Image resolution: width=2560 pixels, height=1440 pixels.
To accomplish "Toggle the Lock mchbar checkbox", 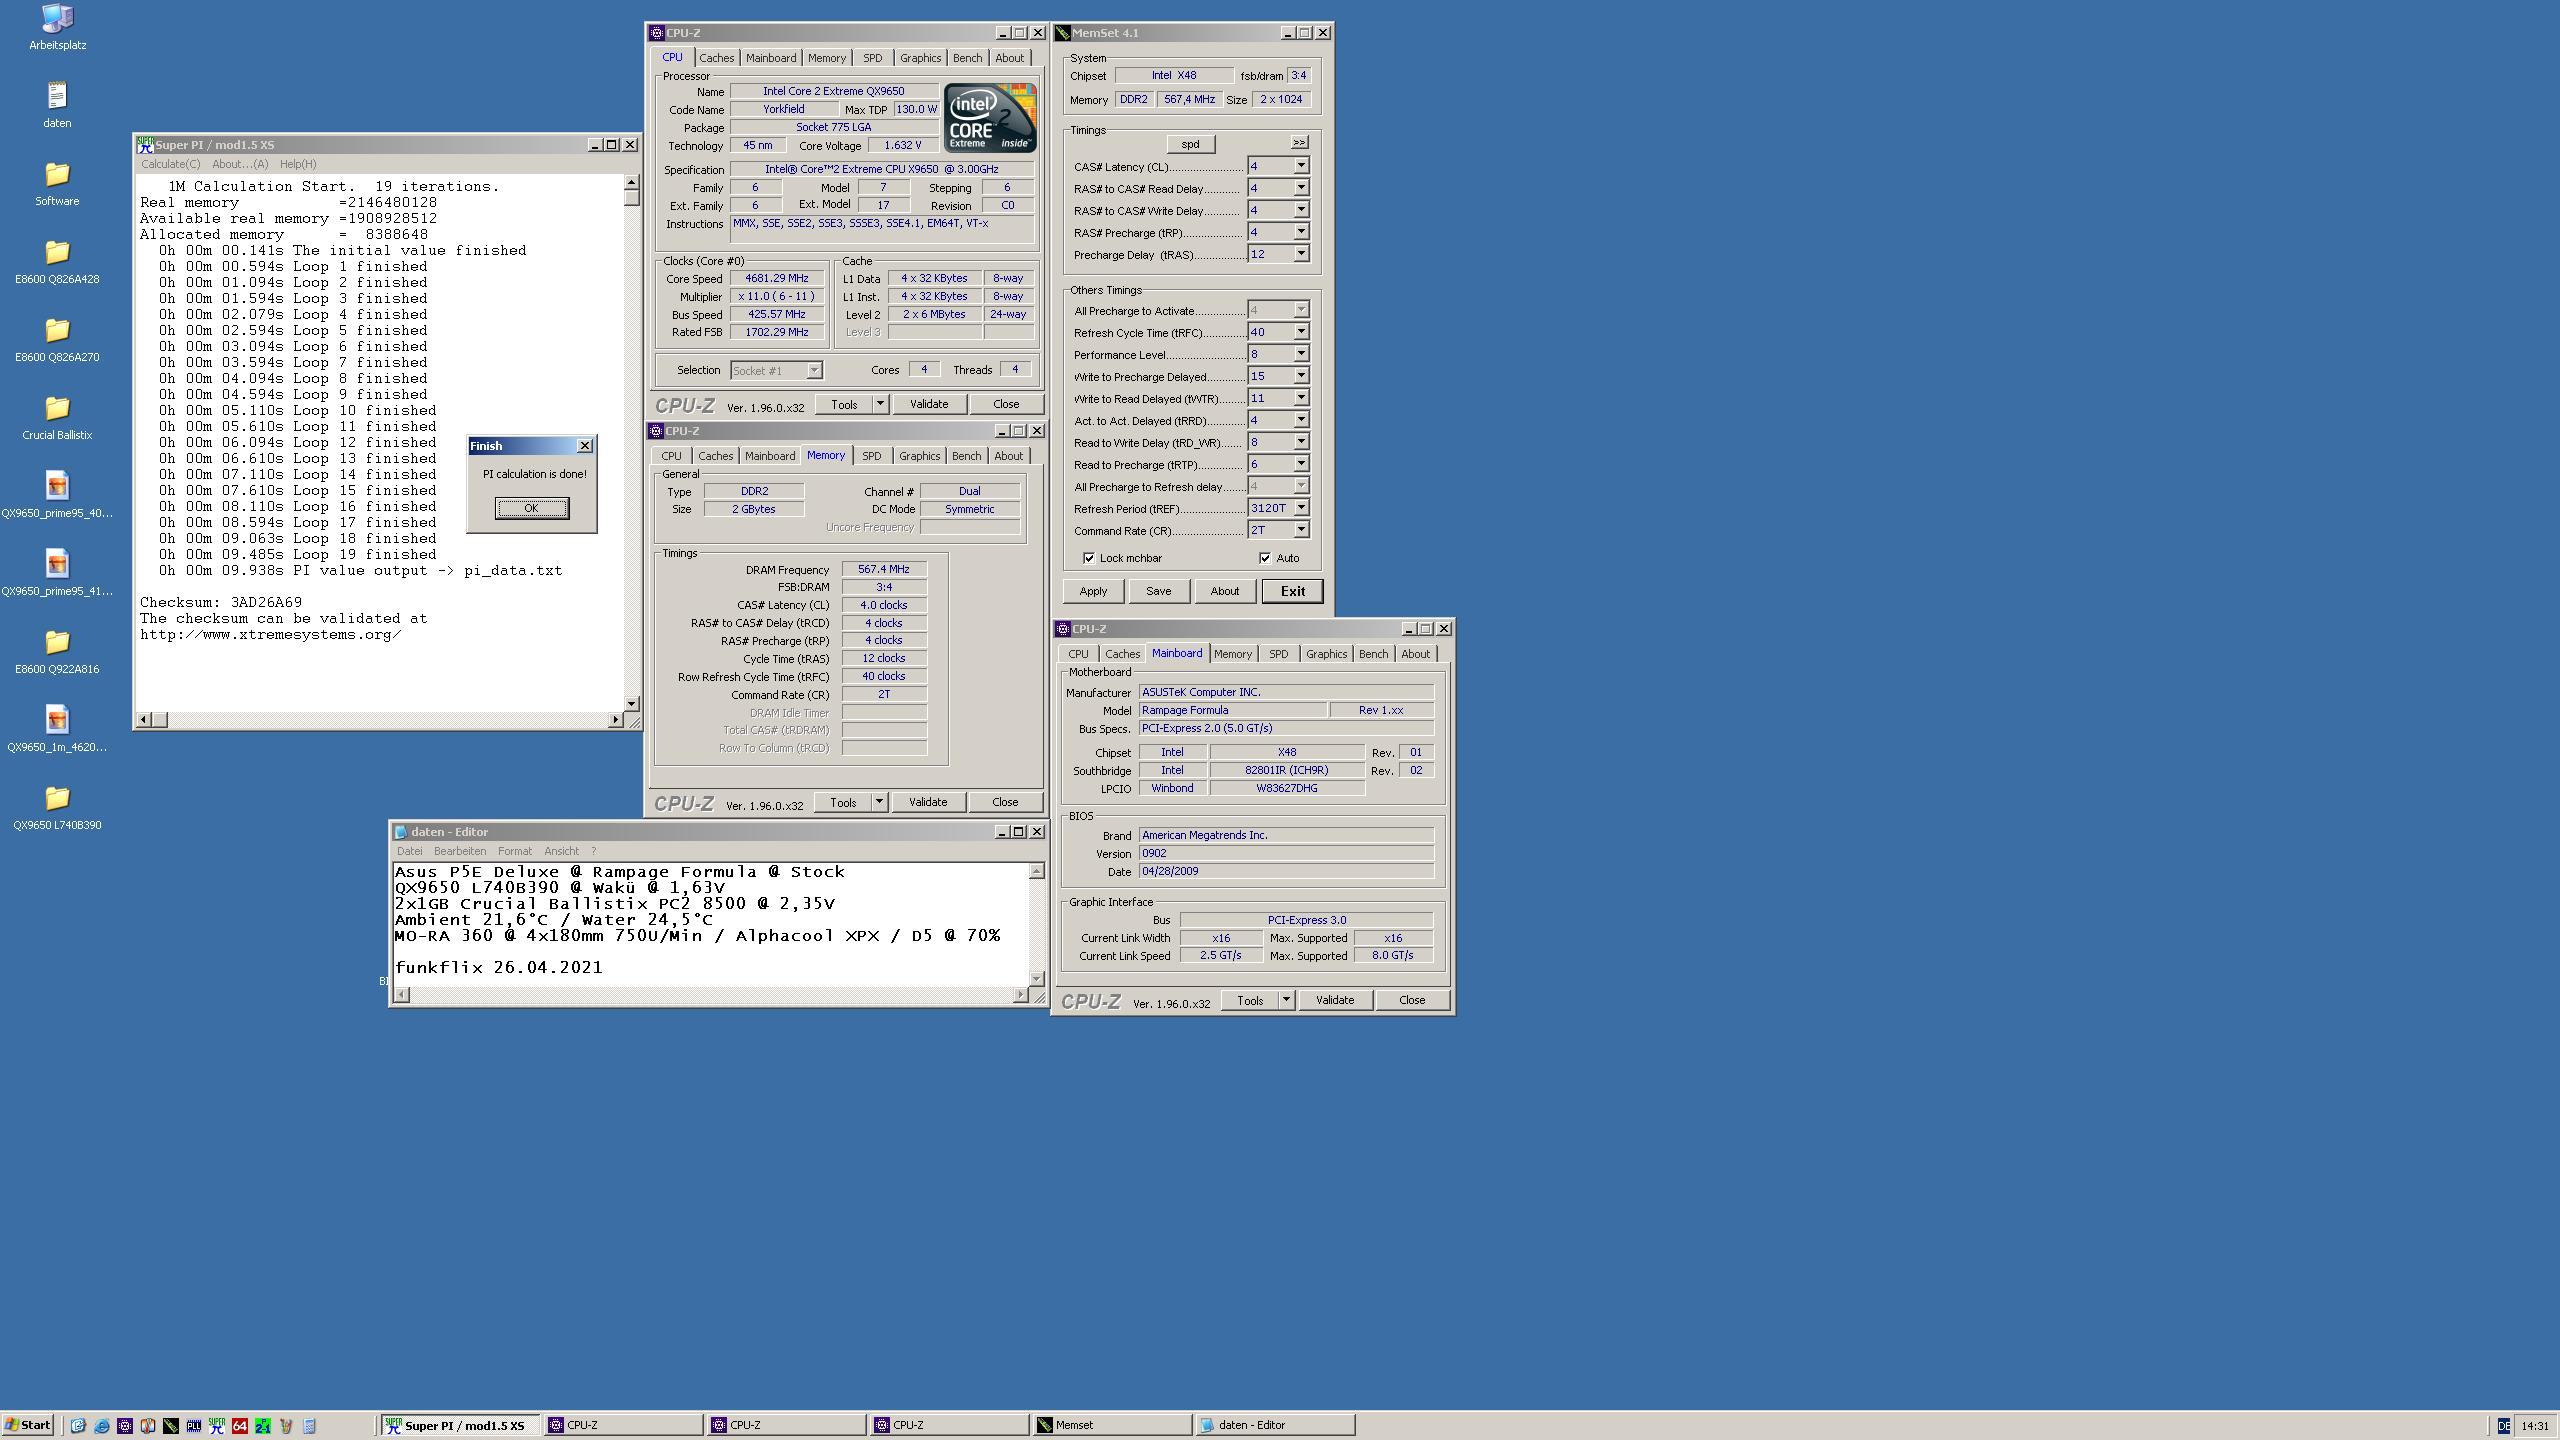I will (1089, 558).
